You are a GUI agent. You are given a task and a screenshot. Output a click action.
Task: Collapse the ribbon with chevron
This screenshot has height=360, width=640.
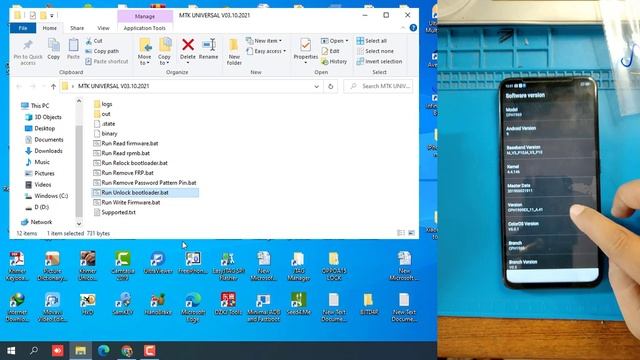tap(403, 28)
